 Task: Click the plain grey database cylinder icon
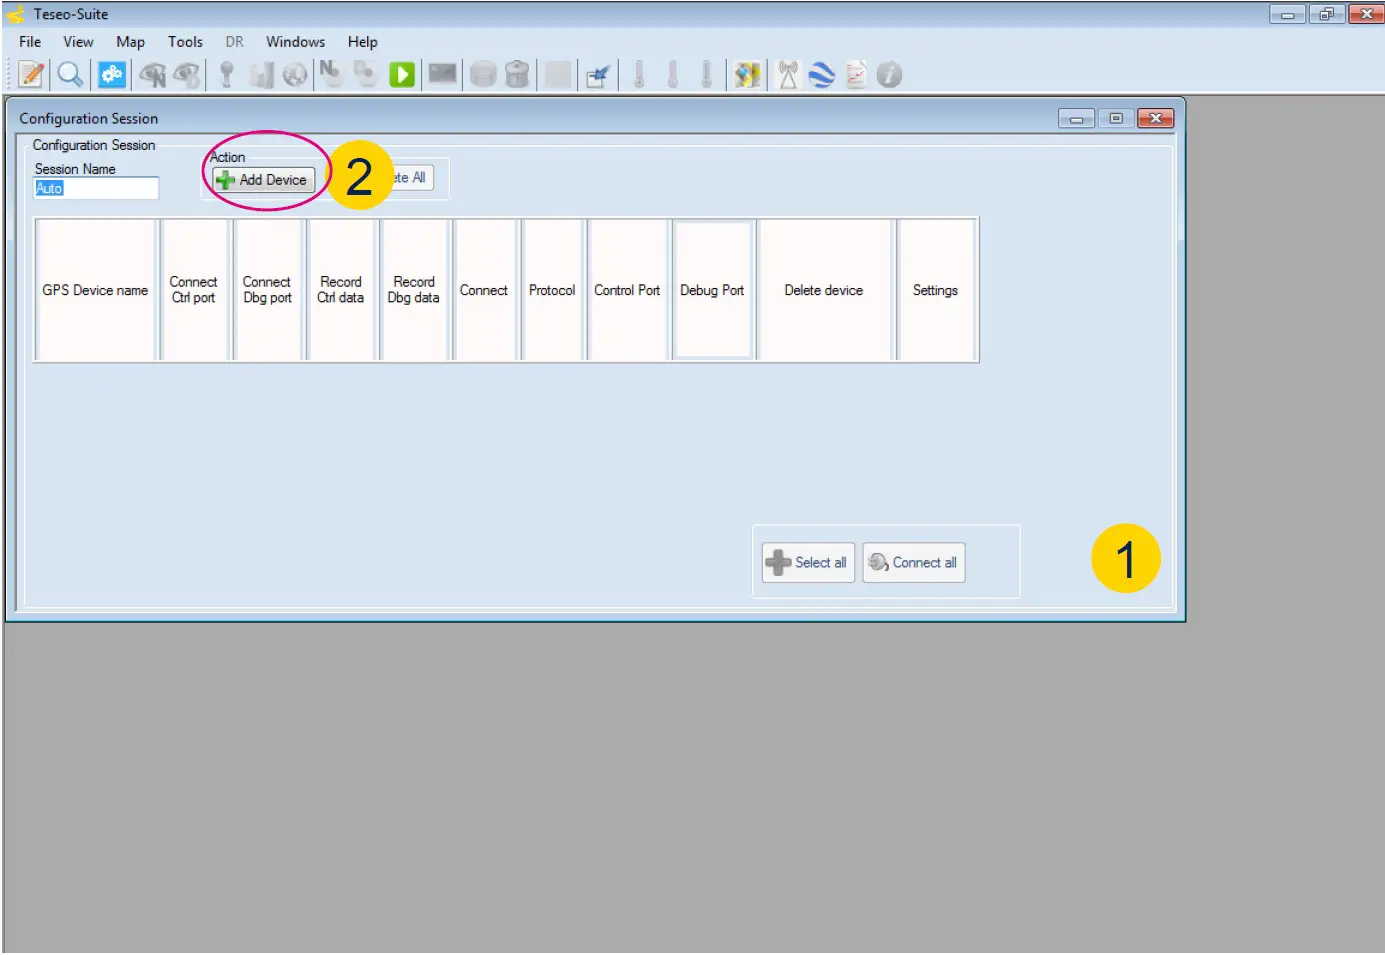tap(483, 75)
